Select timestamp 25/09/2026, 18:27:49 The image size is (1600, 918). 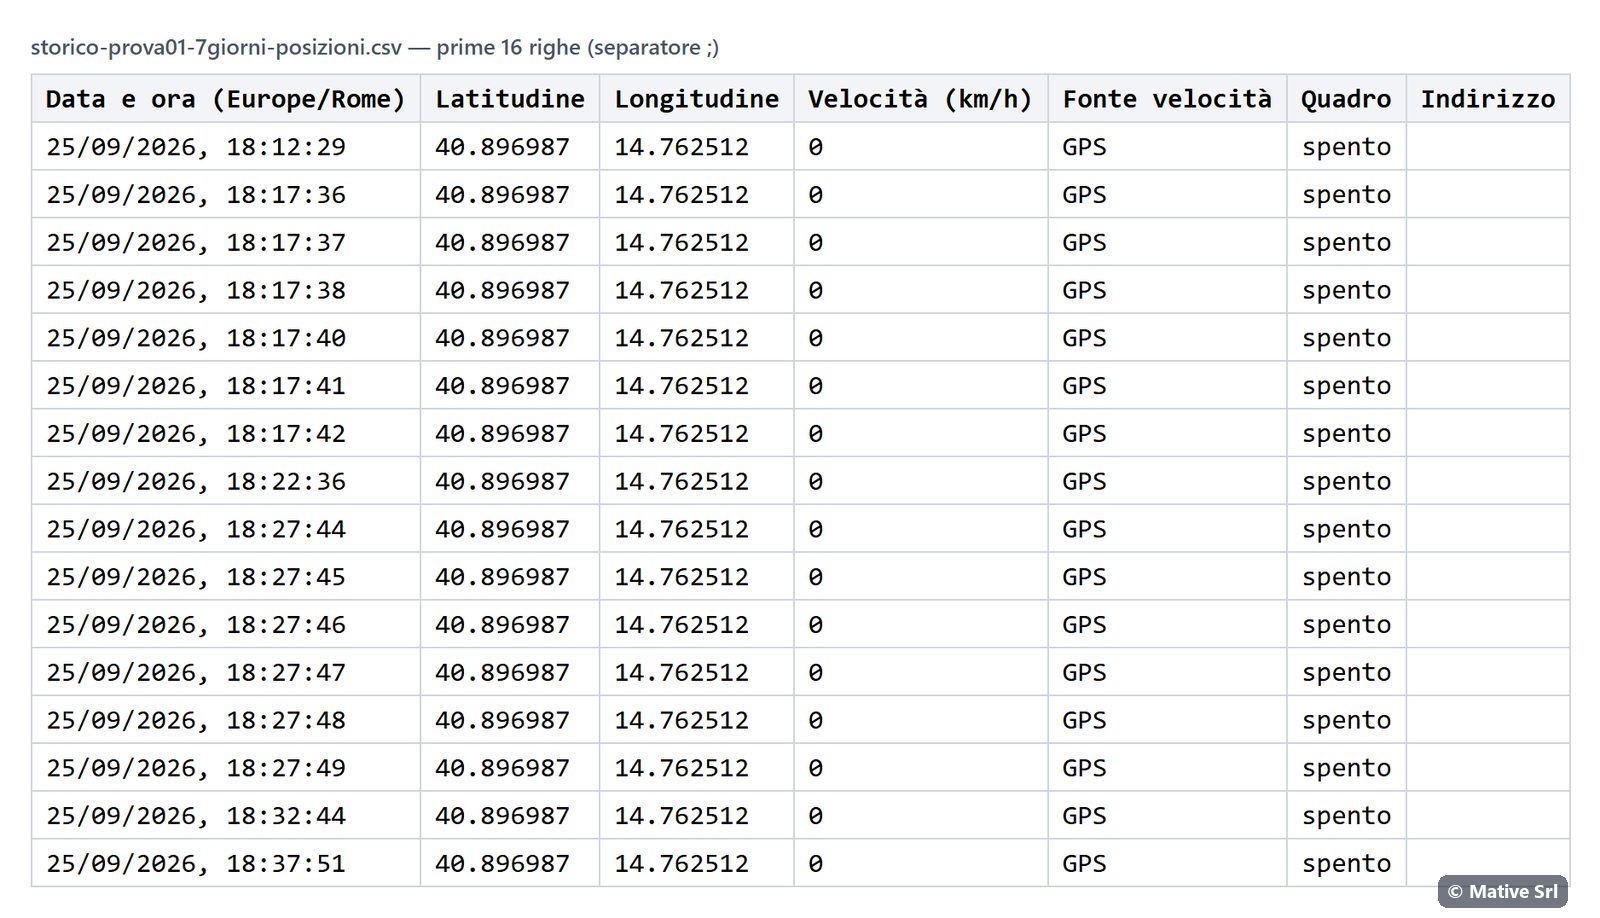coord(196,768)
